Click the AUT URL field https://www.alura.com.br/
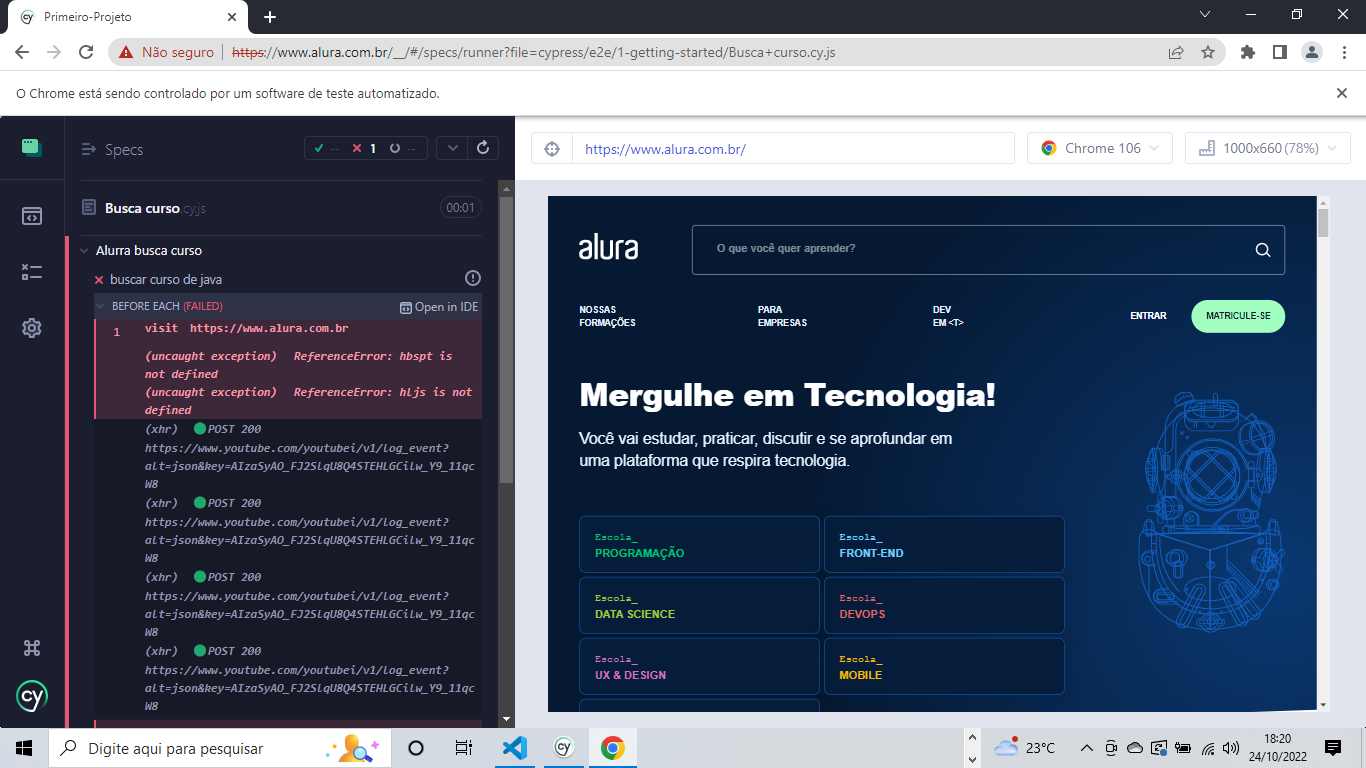1366x768 pixels. (793, 148)
